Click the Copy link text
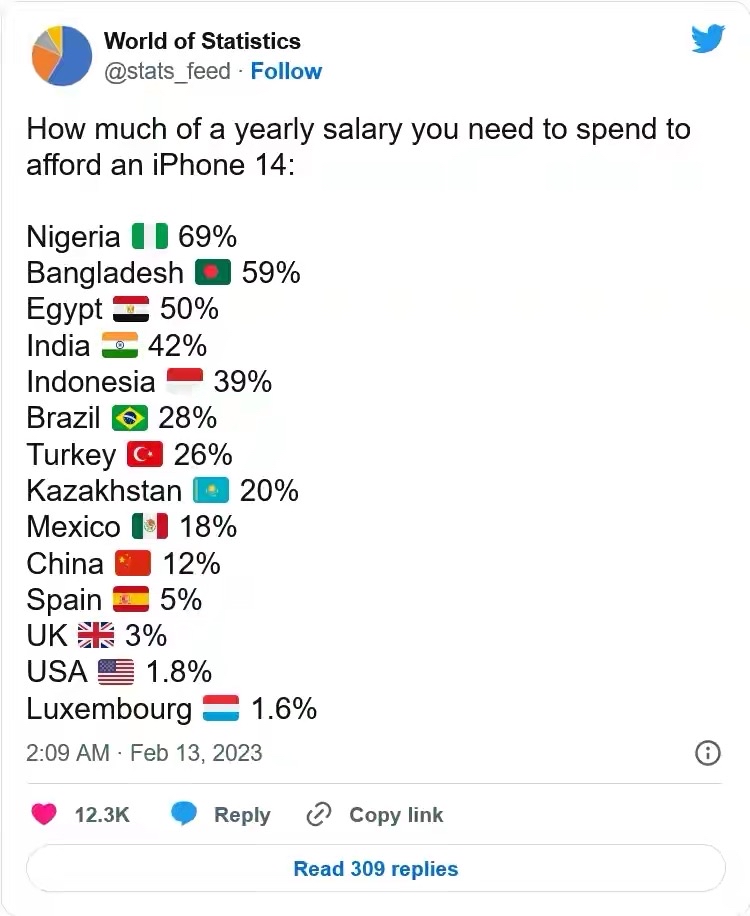Viewport: 750px width, 916px height. [396, 815]
